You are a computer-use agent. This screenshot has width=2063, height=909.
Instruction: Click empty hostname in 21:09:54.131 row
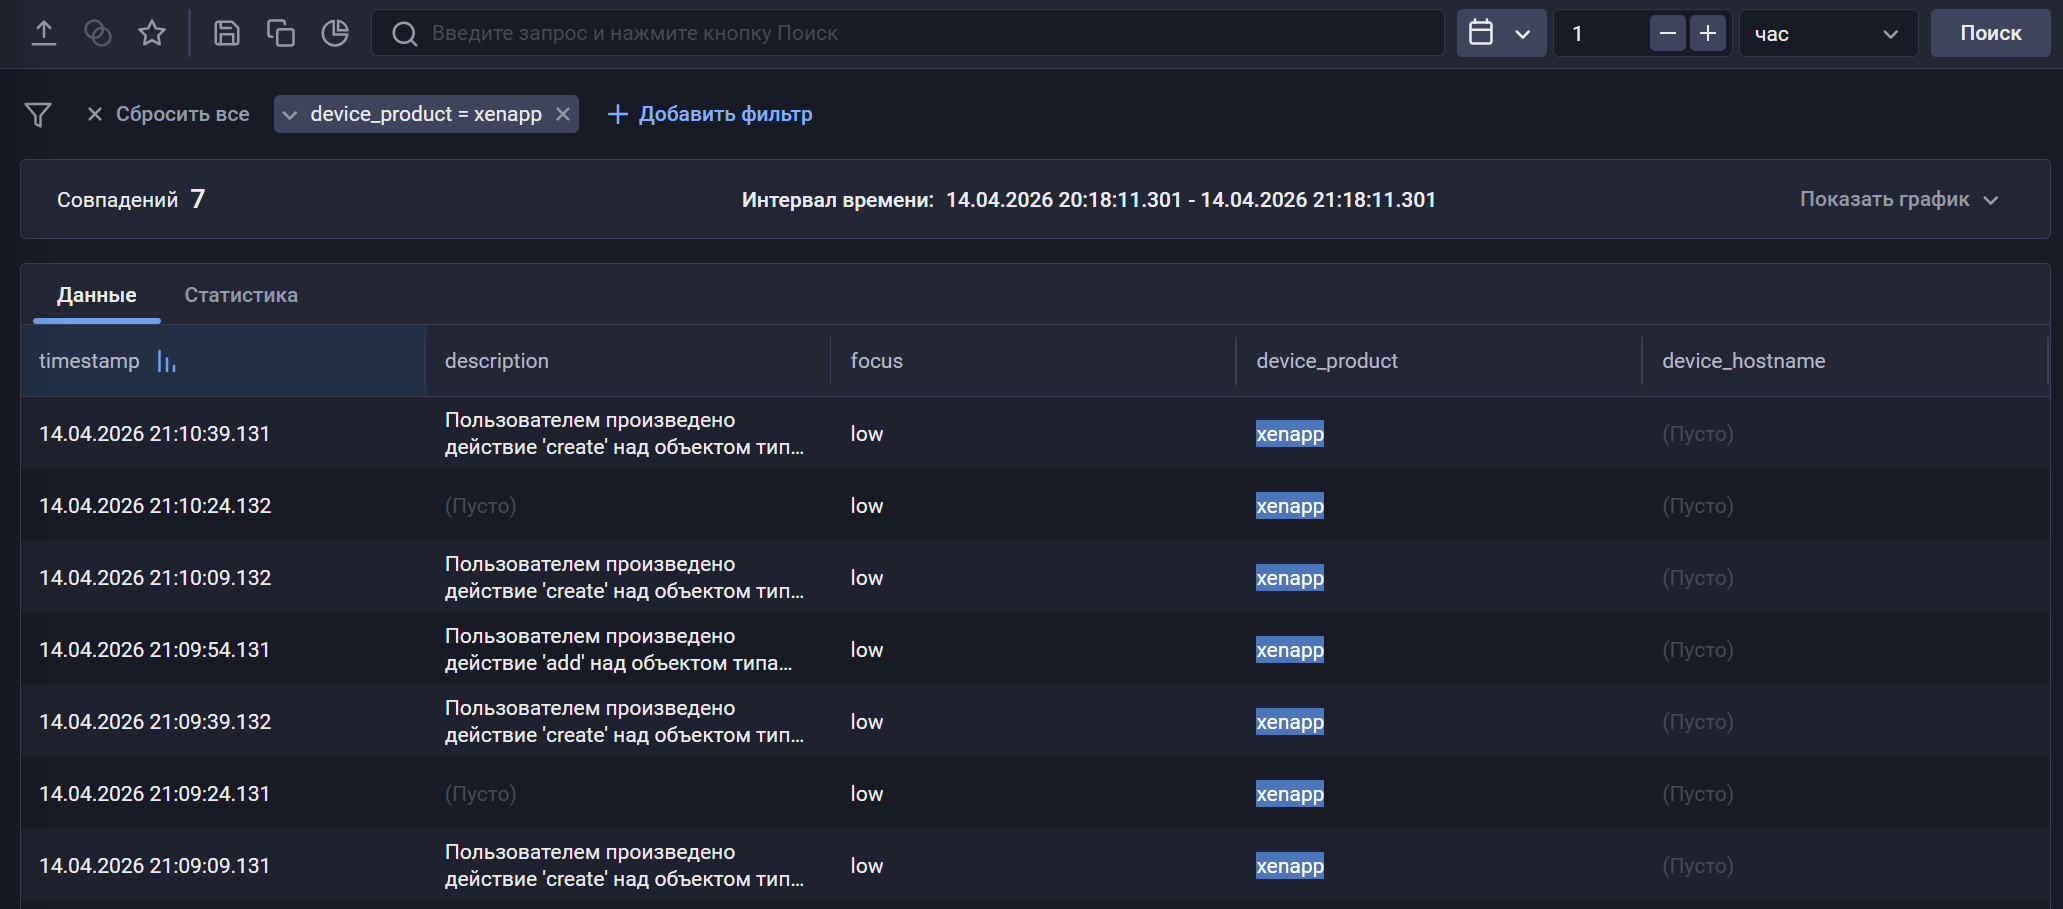tap(1698, 650)
